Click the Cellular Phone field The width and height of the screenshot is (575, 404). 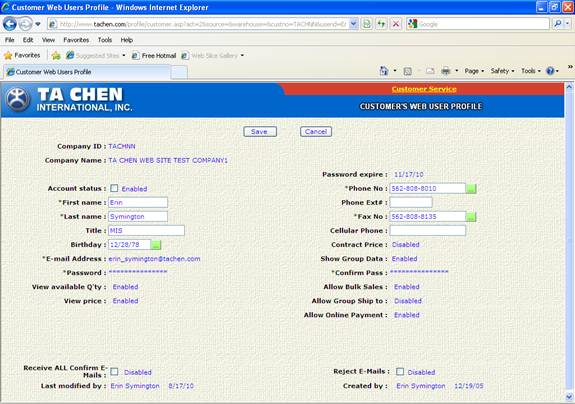click(428, 230)
